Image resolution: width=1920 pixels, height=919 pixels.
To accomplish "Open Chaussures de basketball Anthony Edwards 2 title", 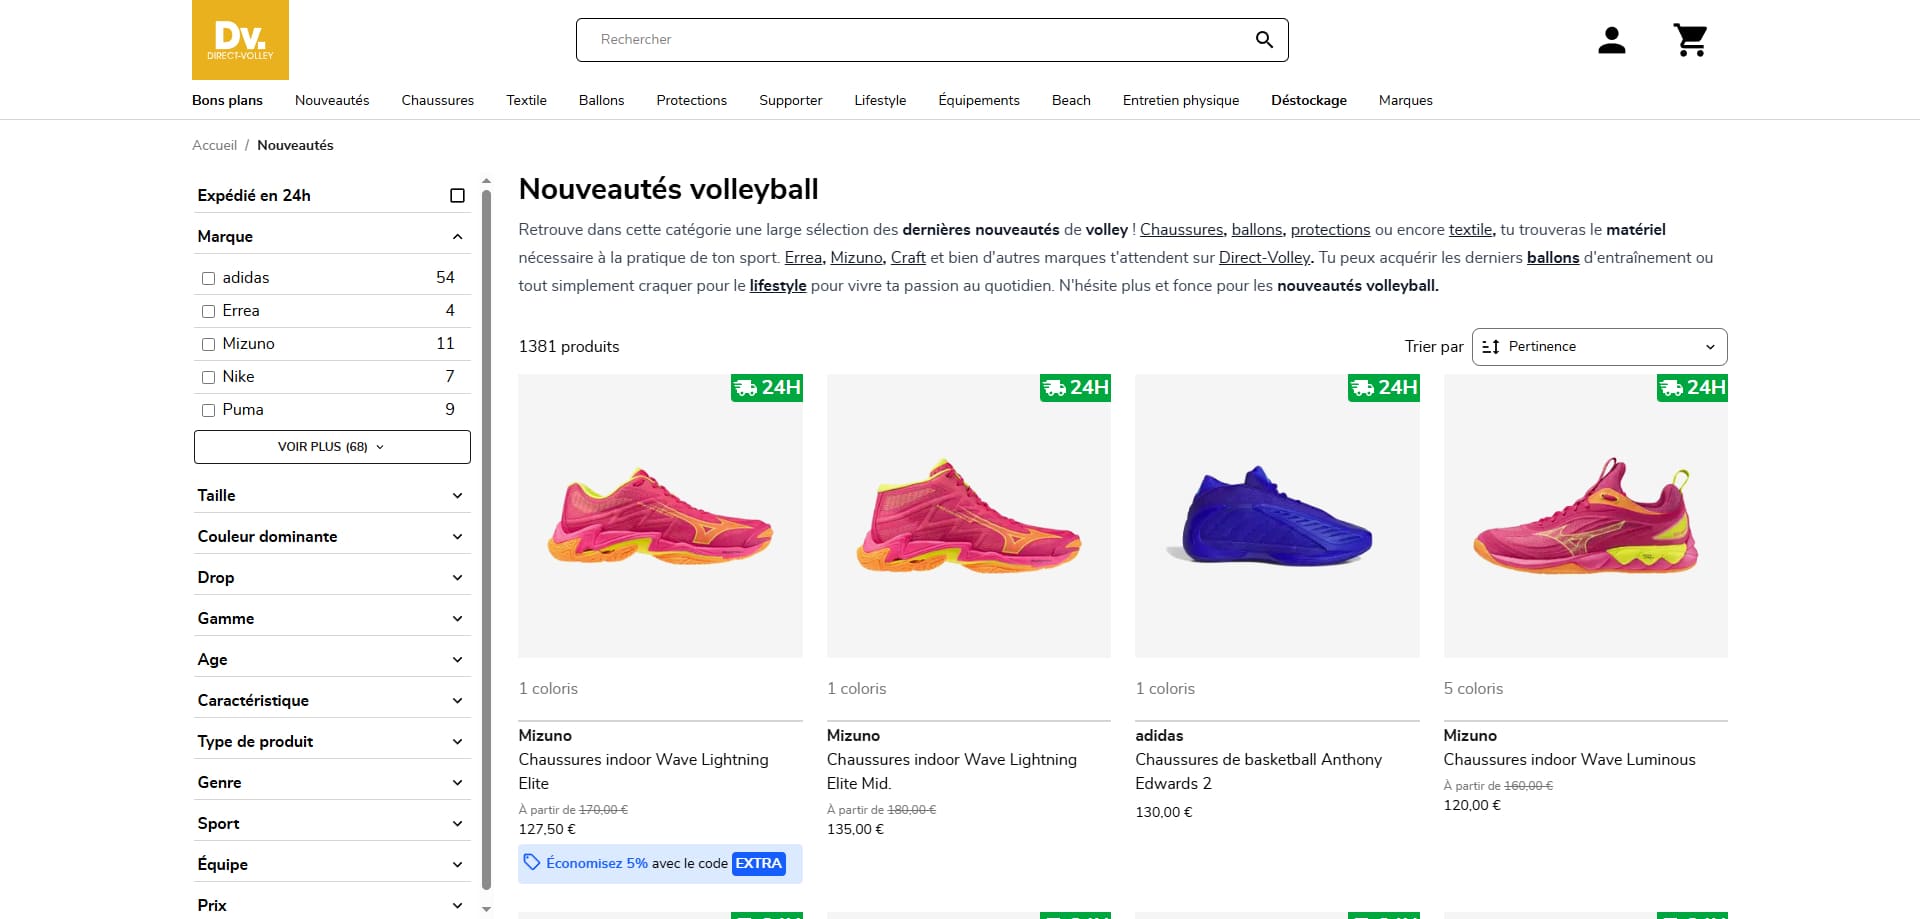I will coord(1258,772).
